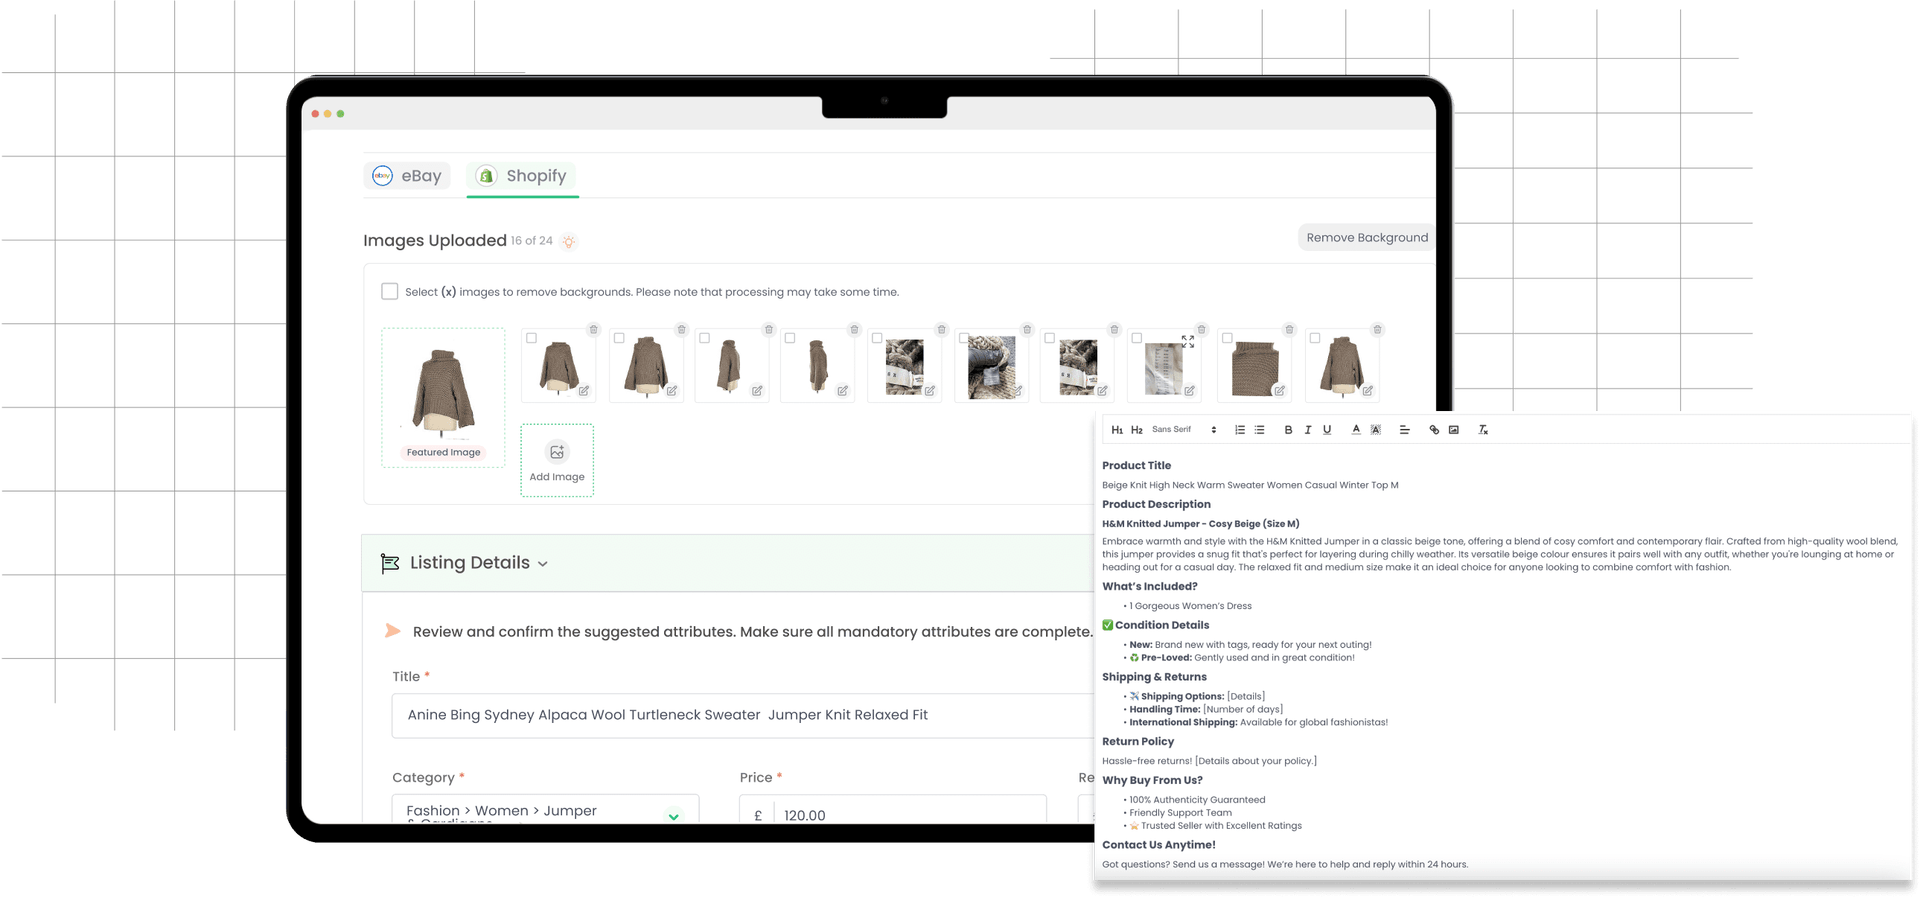Apply Heading 1 format in editor toolbar
The image size is (1920, 898).
1117,430
